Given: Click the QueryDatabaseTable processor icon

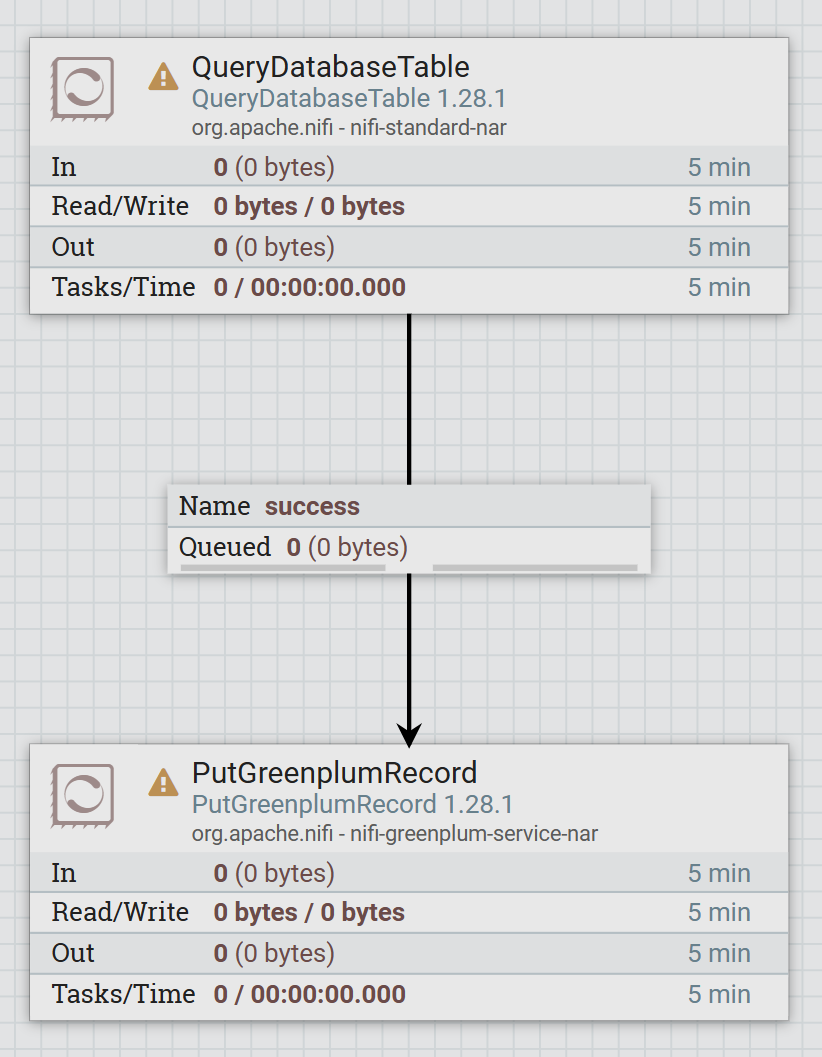Looking at the screenshot, I should [82, 89].
